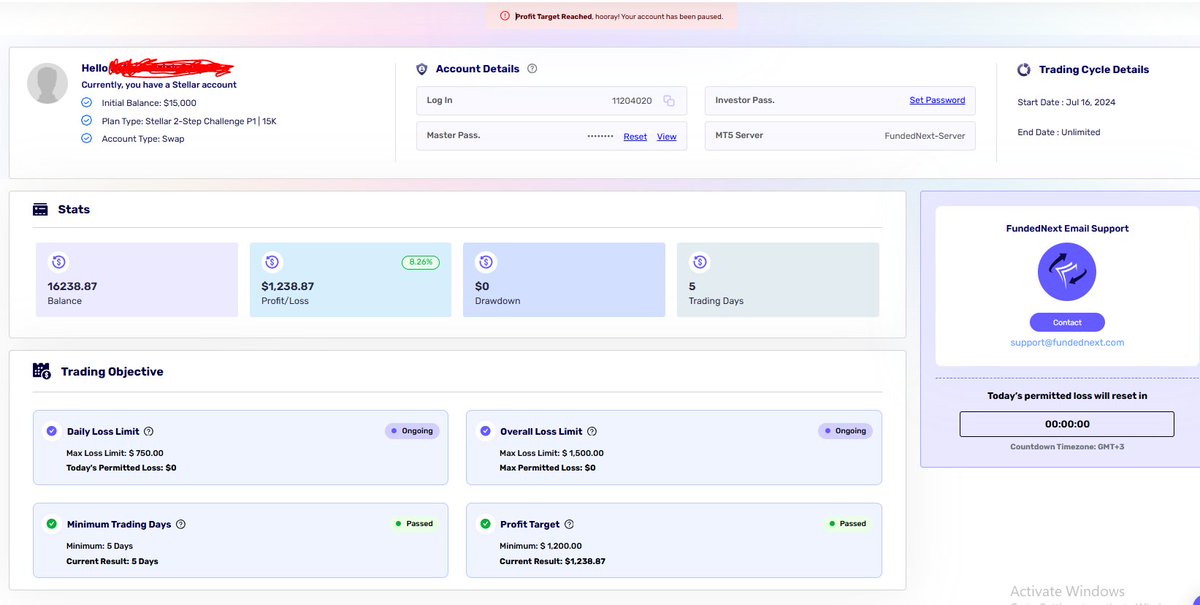Image resolution: width=1200 pixels, height=605 pixels.
Task: Click Set Password for Investor Pass
Action: point(937,100)
